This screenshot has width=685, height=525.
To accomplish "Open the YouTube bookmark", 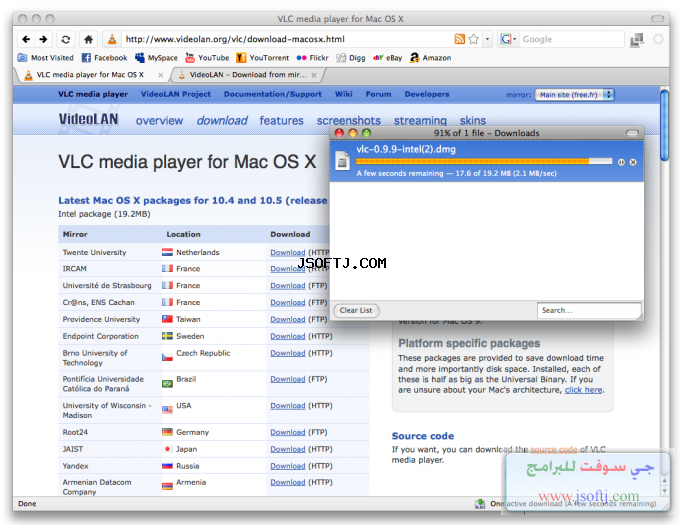I will (208, 58).
